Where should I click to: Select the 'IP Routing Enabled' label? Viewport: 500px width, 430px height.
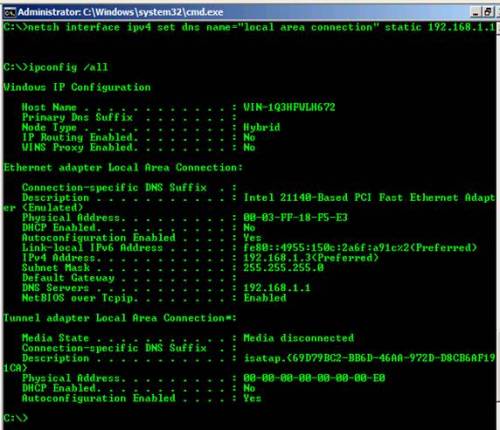pos(78,137)
